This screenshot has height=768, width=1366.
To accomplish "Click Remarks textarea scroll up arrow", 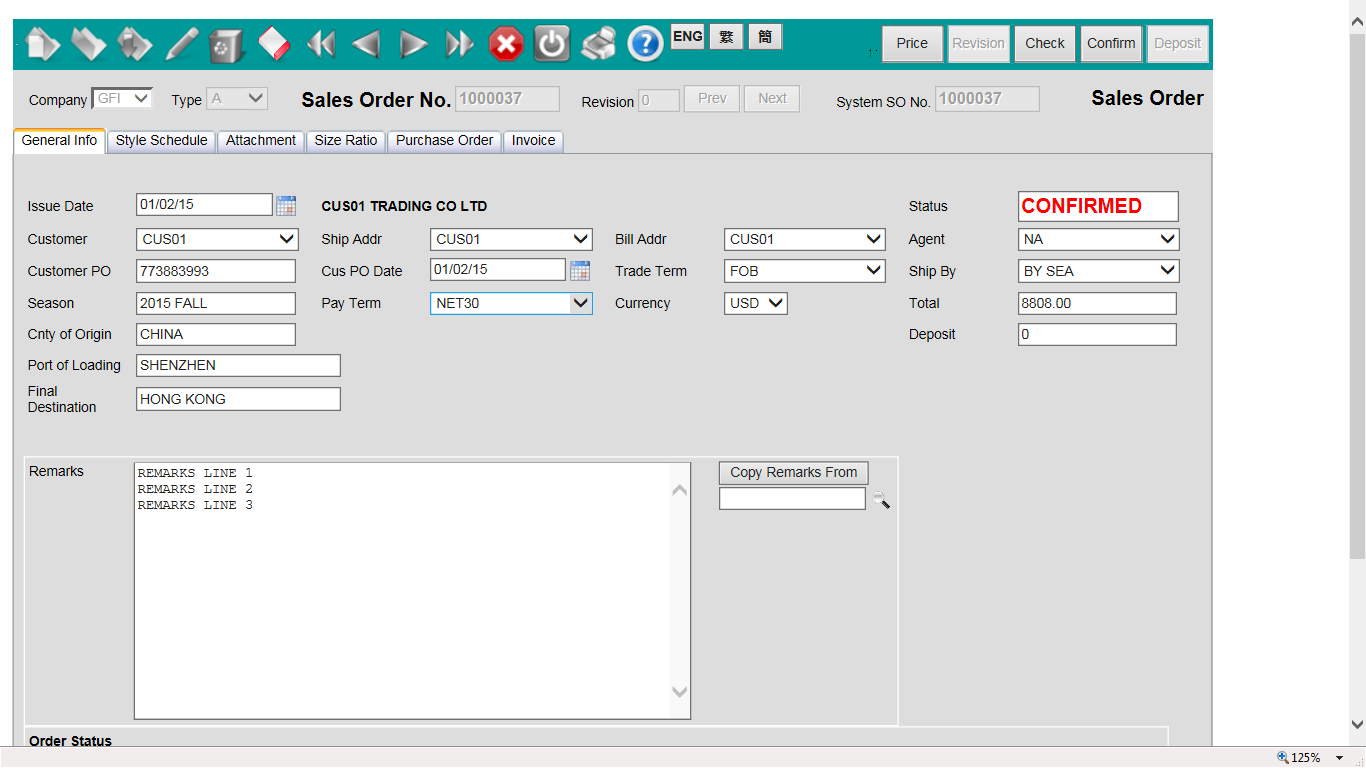I will click(680, 490).
